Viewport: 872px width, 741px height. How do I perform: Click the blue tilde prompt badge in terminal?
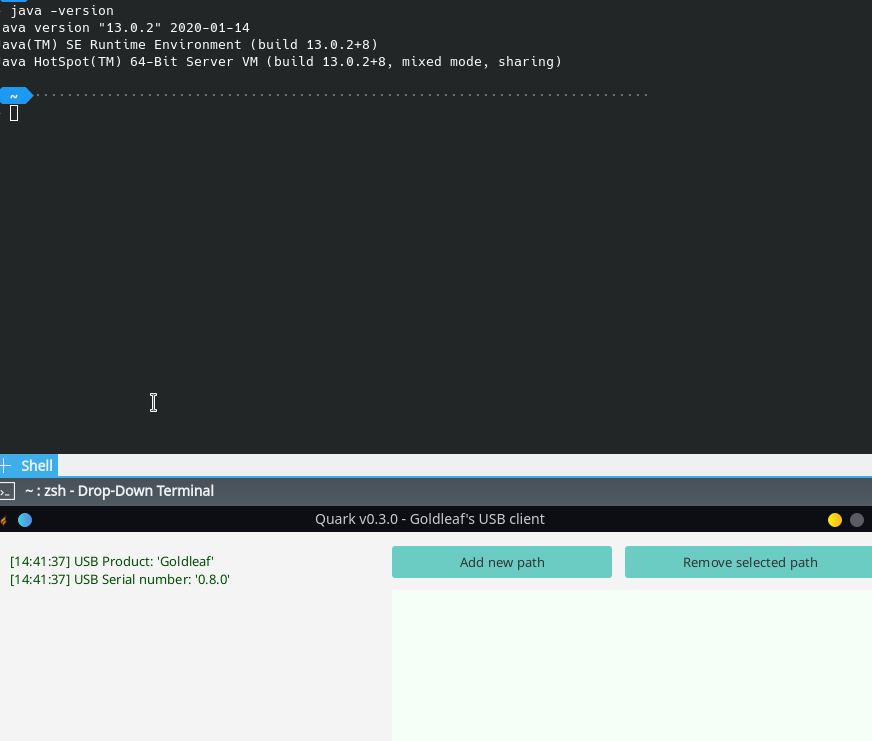pyautogui.click(x=14, y=95)
